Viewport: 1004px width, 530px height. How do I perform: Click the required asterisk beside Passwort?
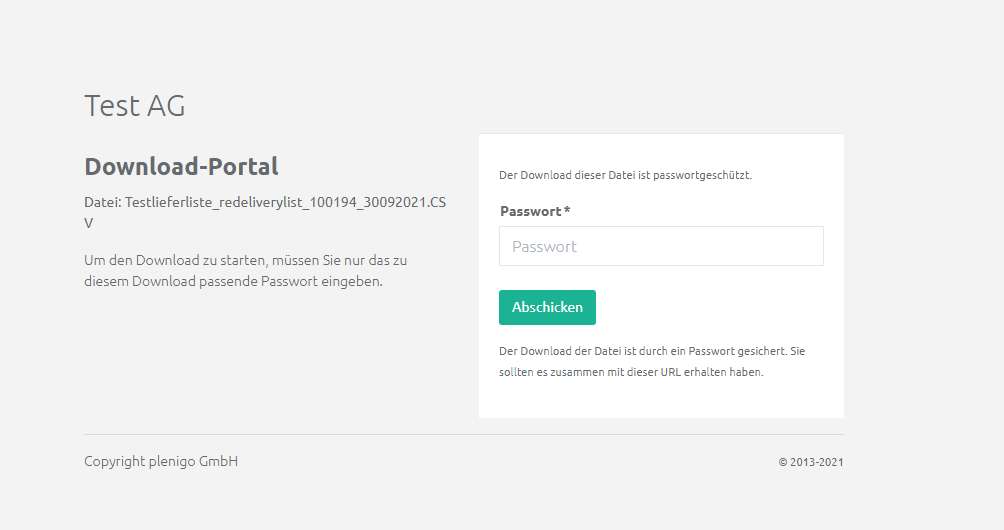coord(567,209)
